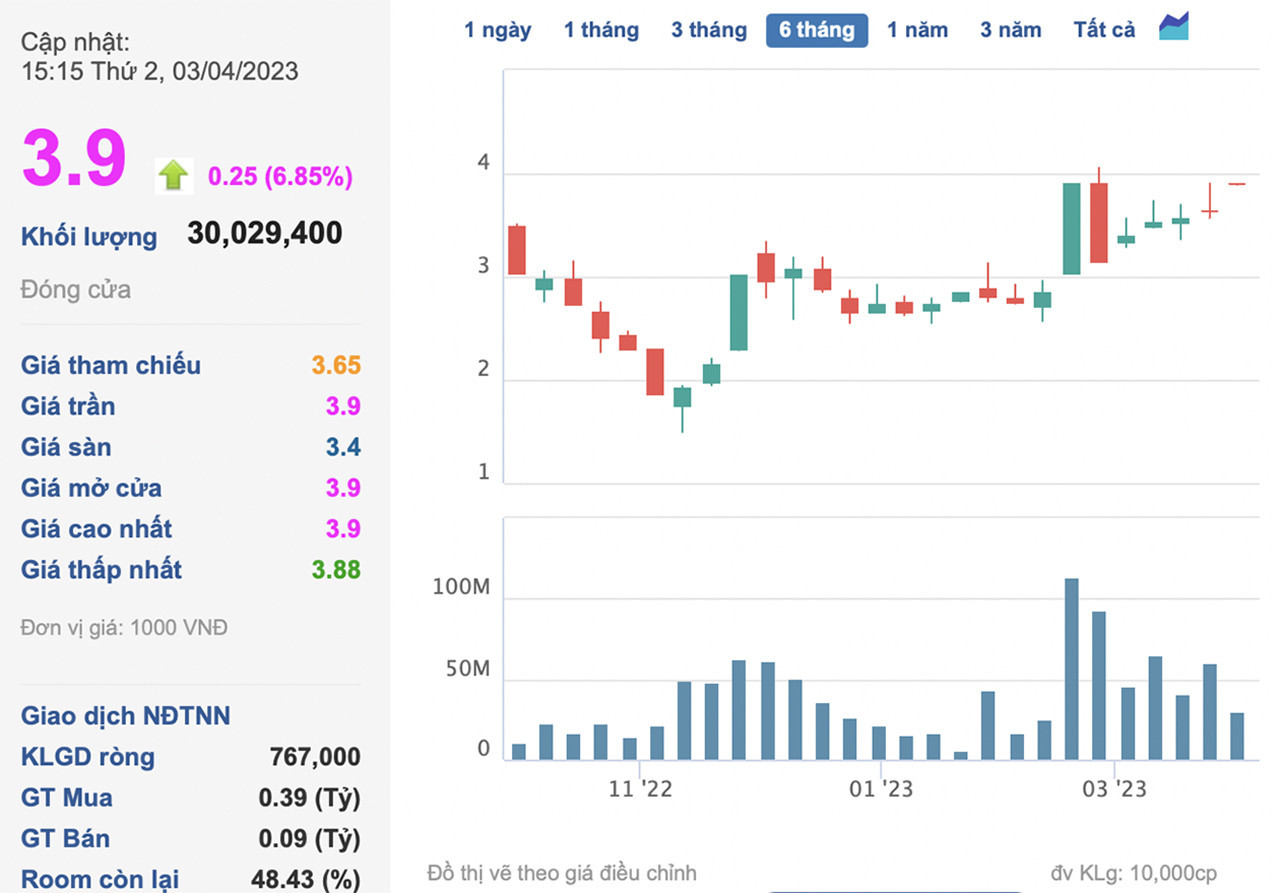Viewport: 1280px width, 893px height.
Task: Click the first red candlestick on left
Action: pos(517,249)
